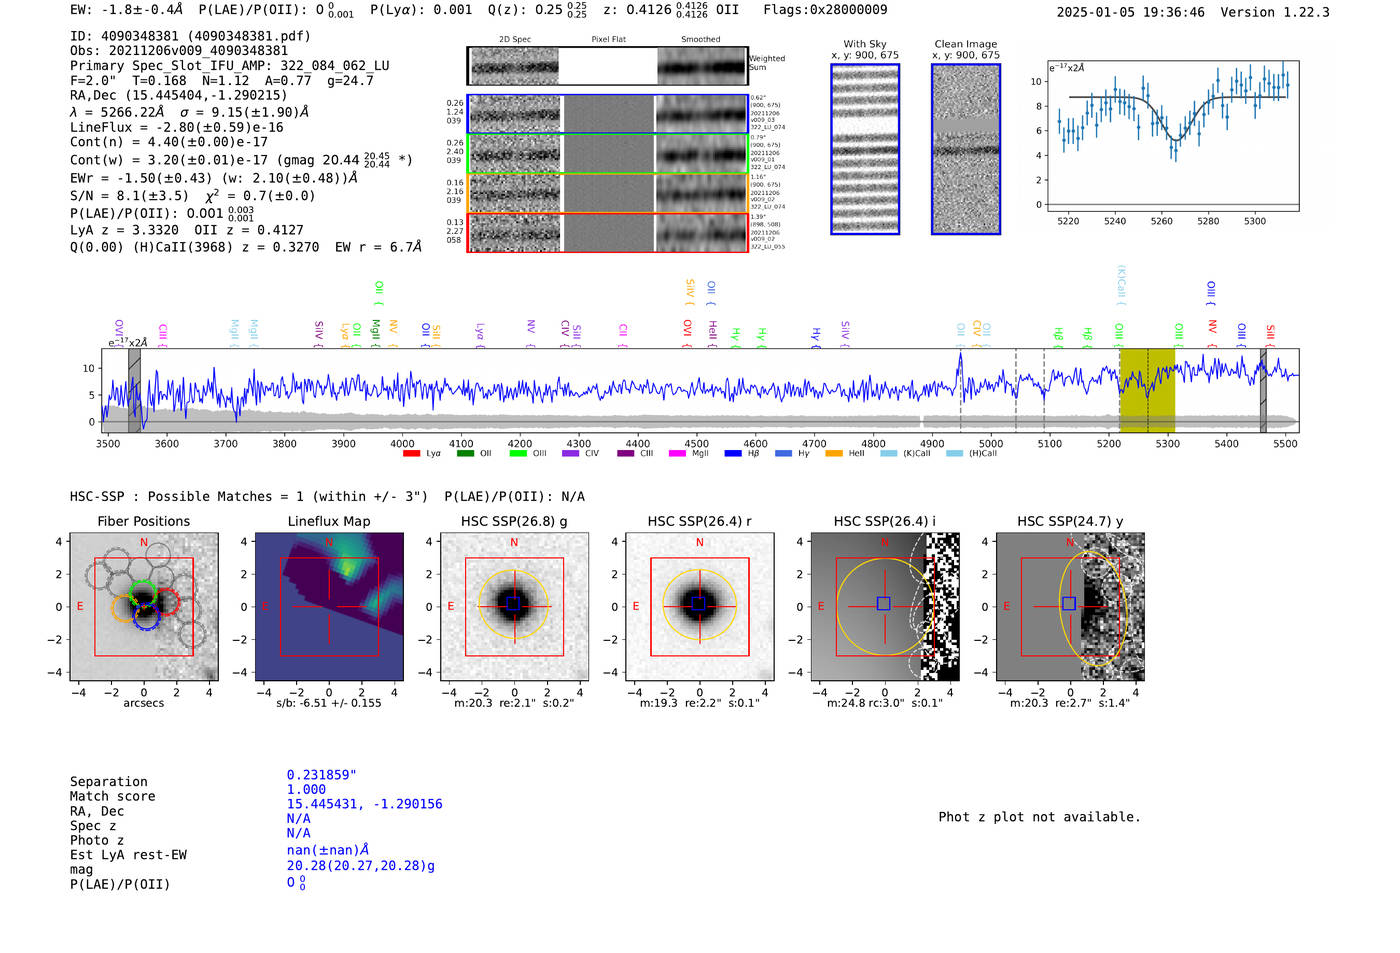This screenshot has height=953, width=1400.
Task: Click the Clean Image cutout
Action: pyautogui.click(x=966, y=149)
